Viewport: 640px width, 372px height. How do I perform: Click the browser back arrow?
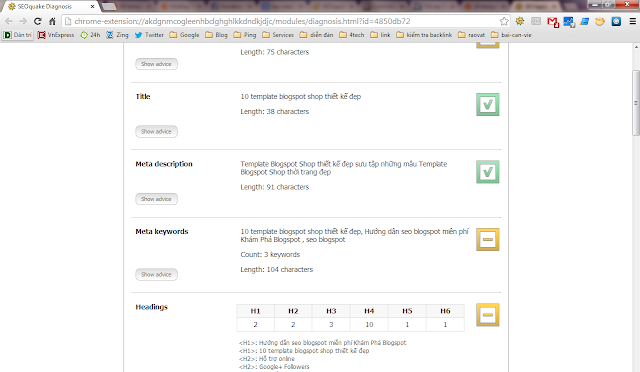pyautogui.click(x=9, y=21)
